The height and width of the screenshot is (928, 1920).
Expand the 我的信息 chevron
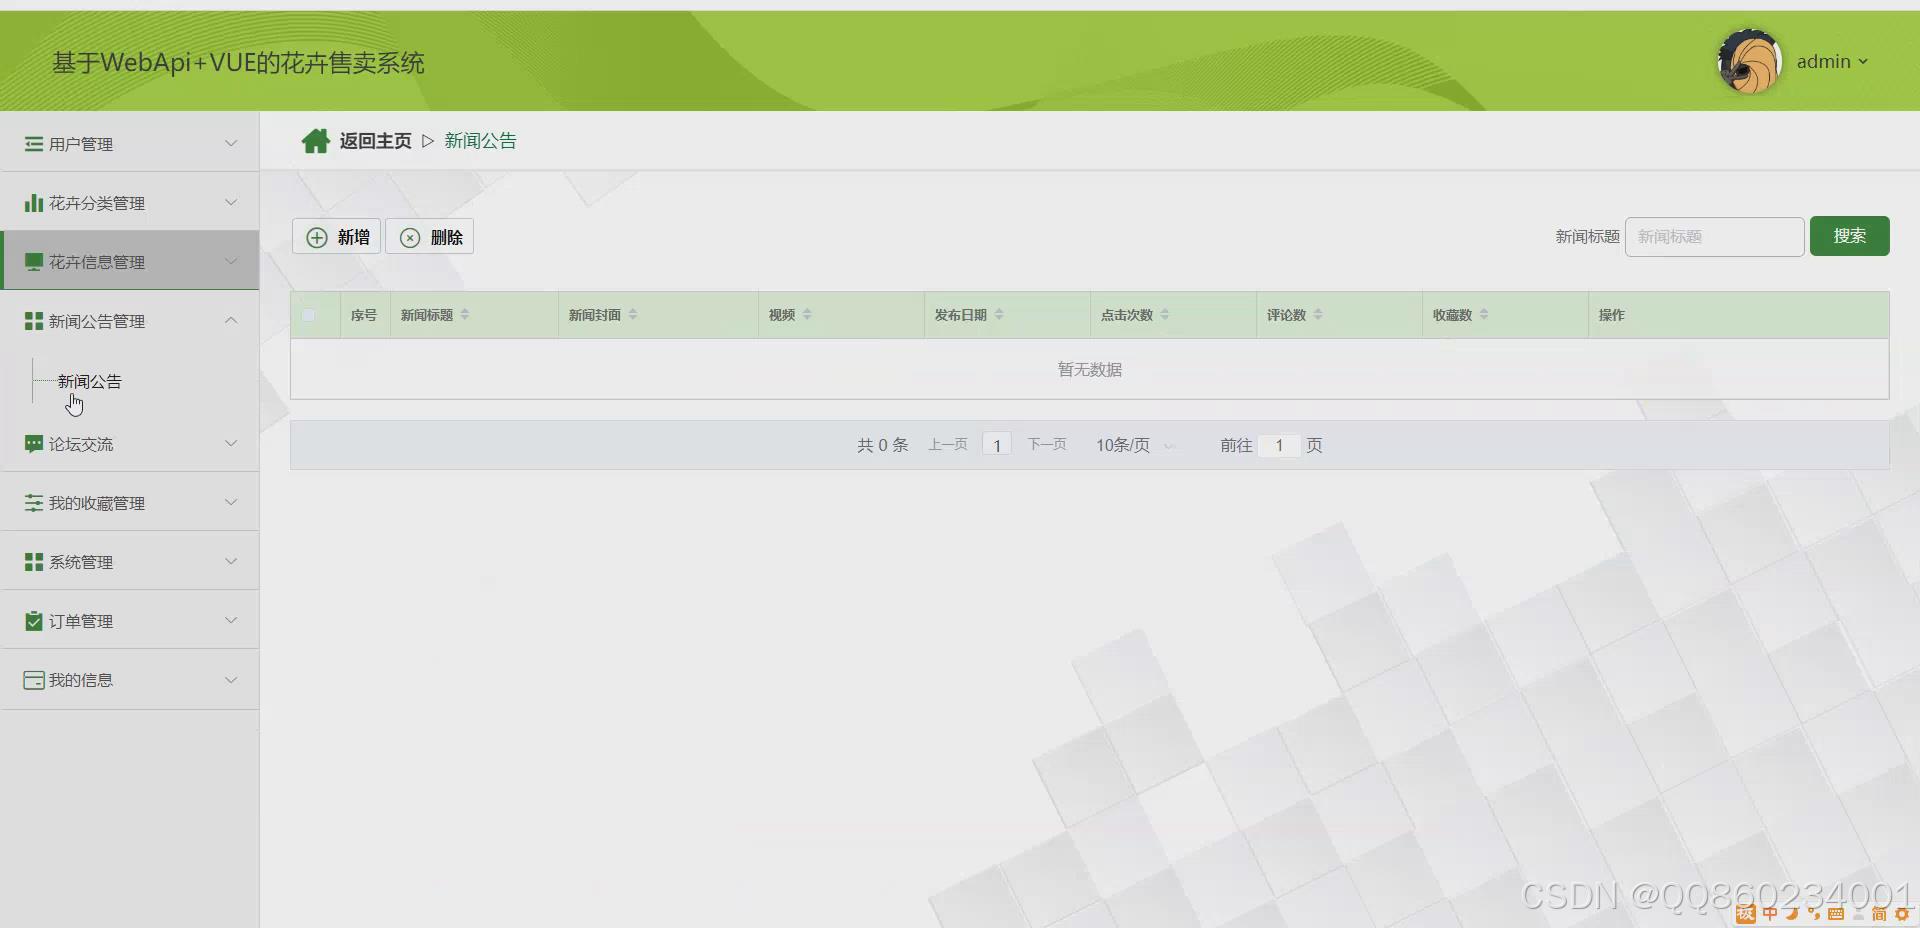click(231, 679)
